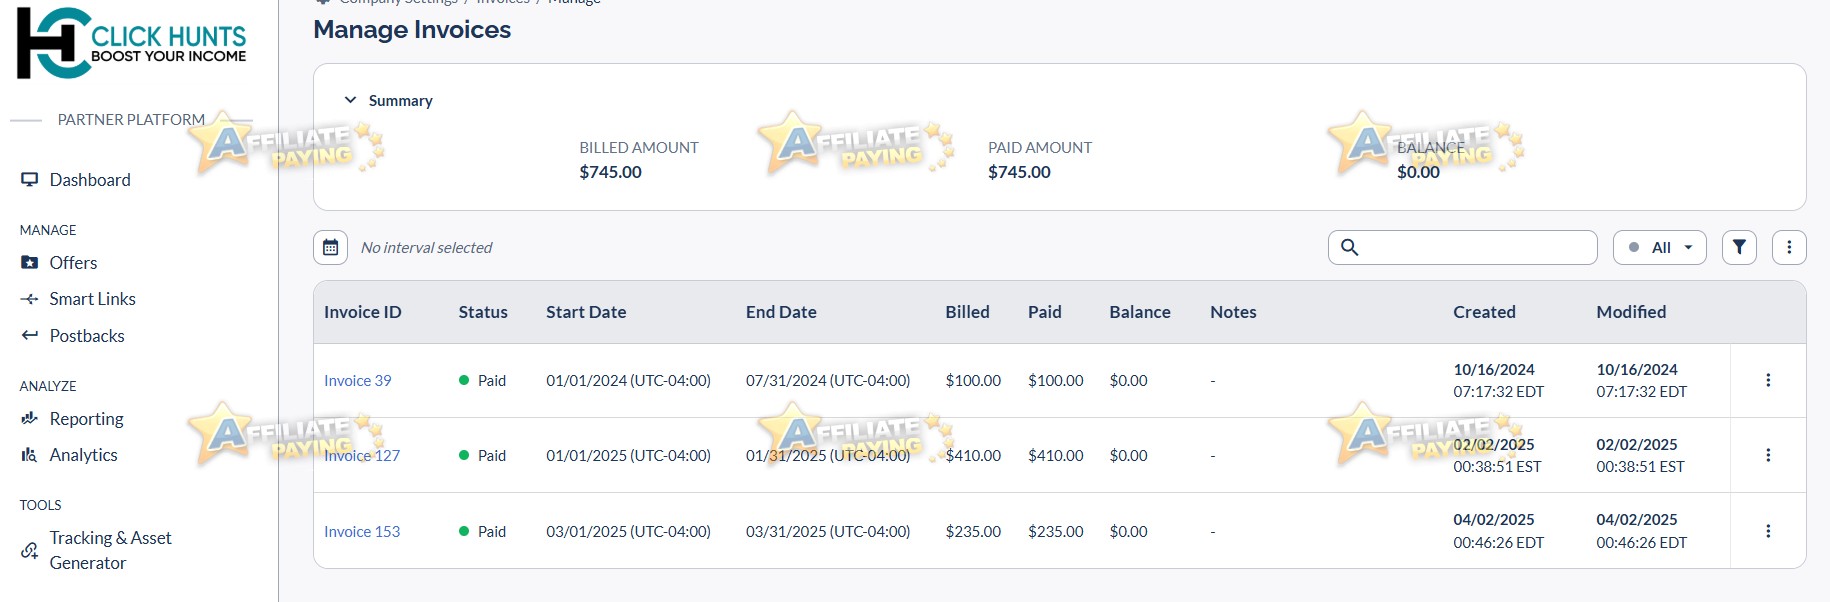
Task: Open row actions for Invoice 153
Action: click(x=1768, y=531)
